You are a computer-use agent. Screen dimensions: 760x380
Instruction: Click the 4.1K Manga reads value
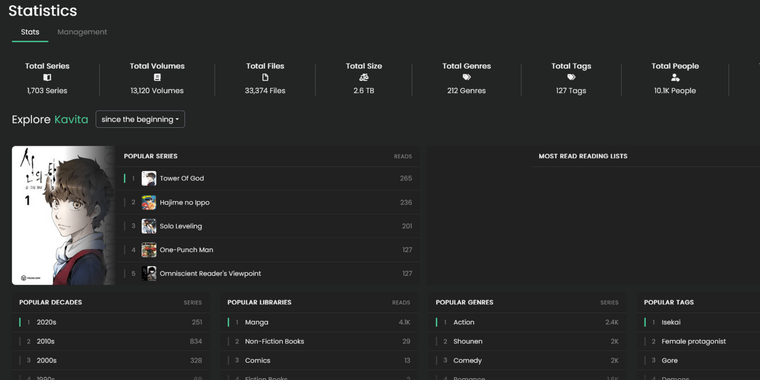(x=405, y=322)
